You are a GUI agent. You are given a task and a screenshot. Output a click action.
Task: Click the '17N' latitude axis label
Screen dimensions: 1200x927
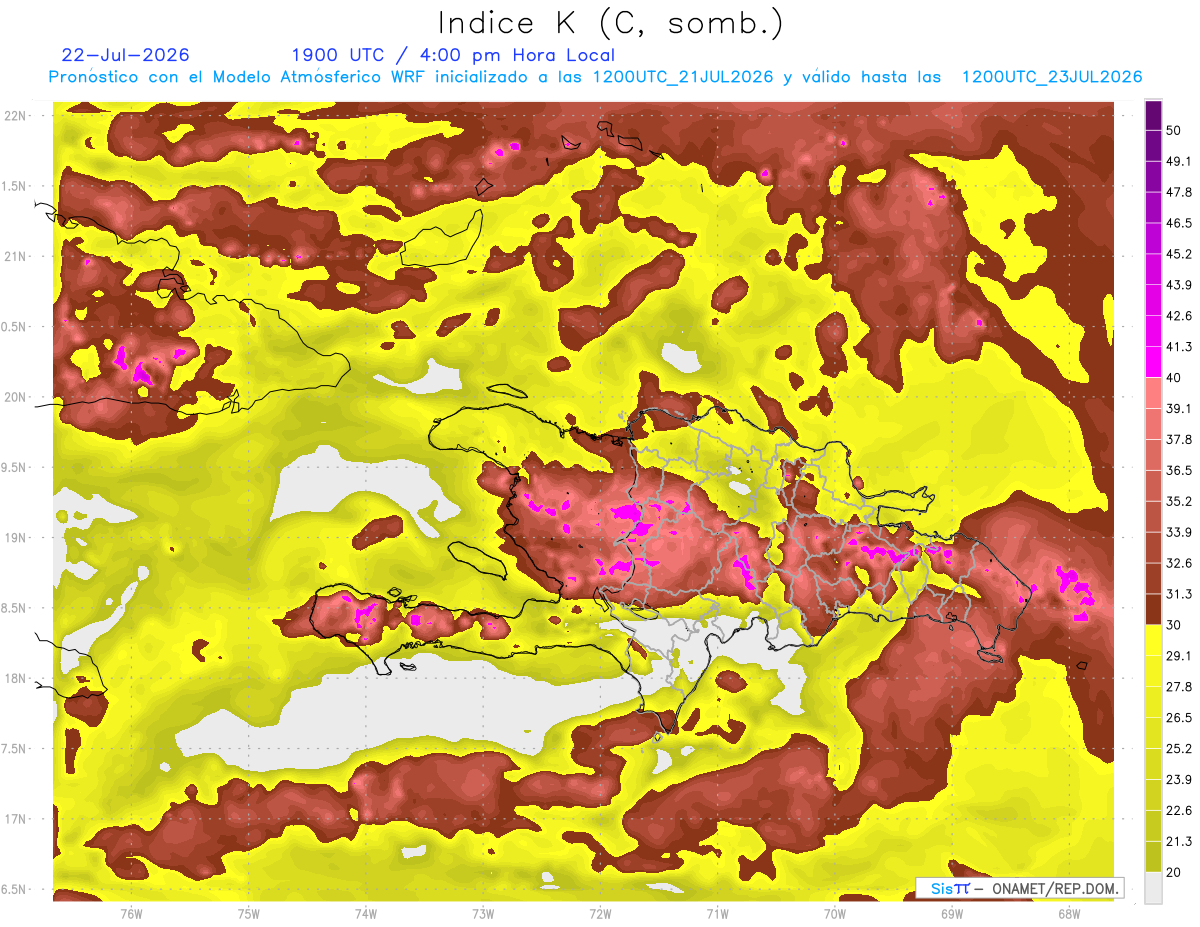coord(14,820)
